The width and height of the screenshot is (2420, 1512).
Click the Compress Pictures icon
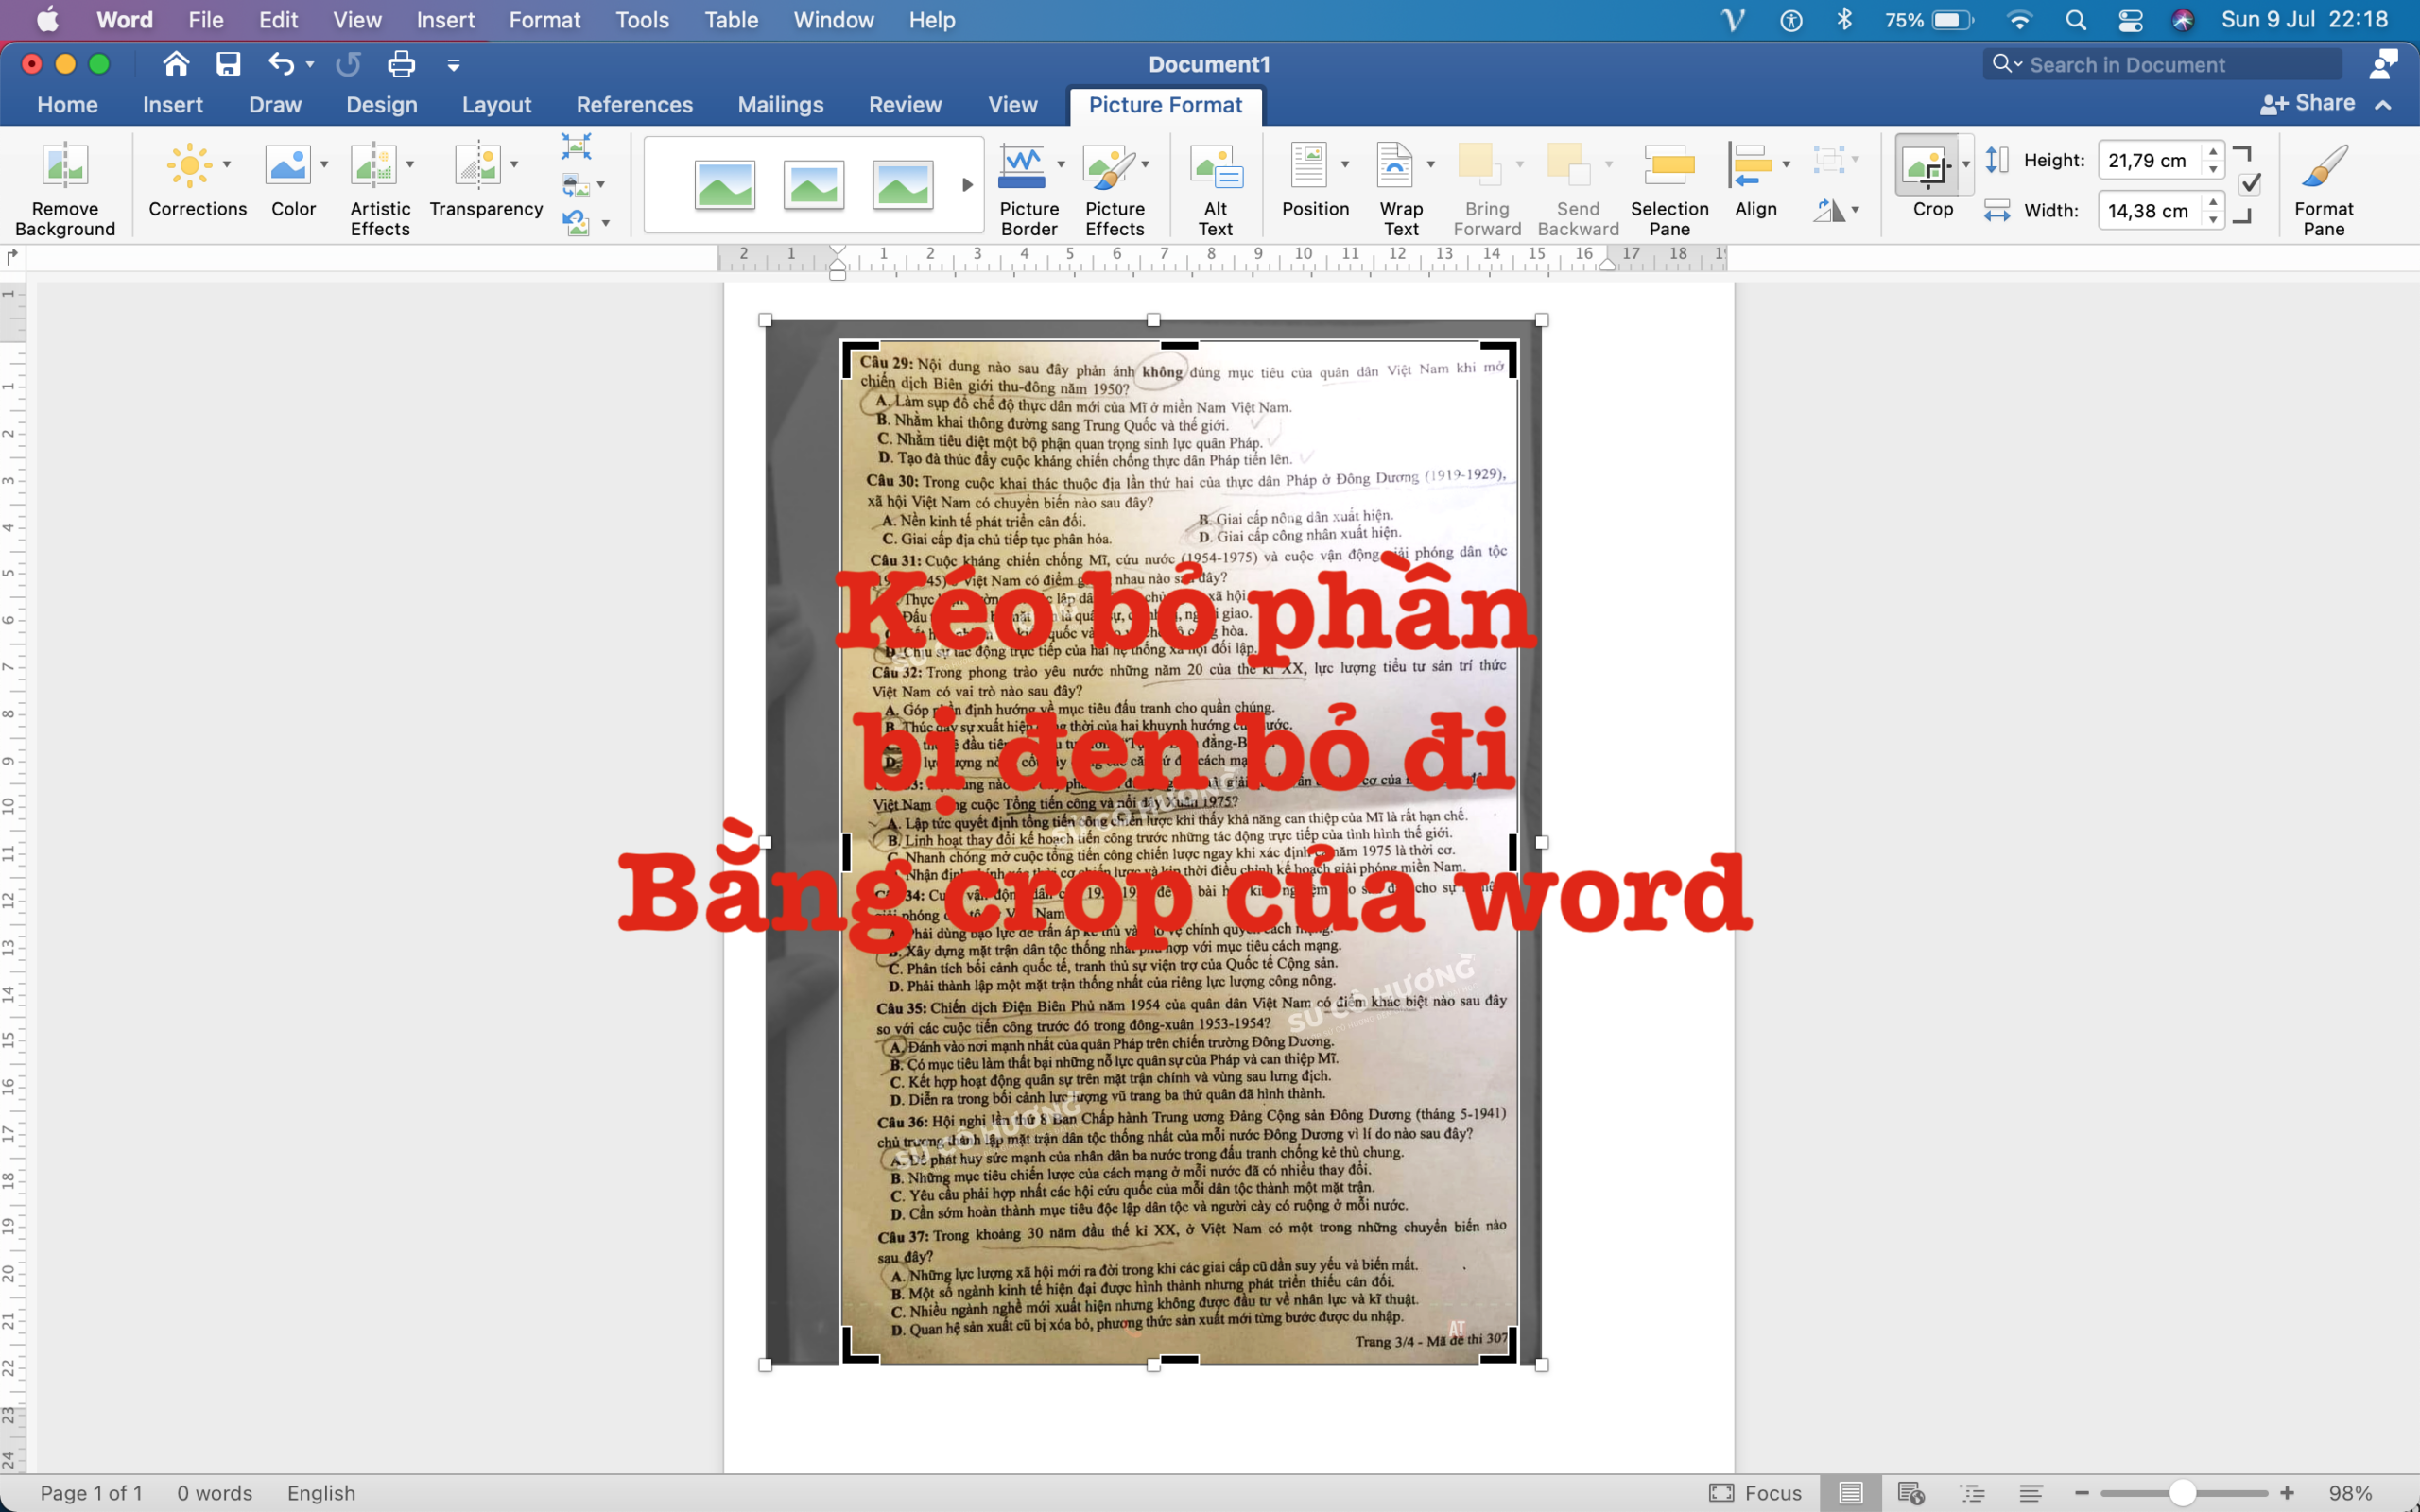coord(576,146)
